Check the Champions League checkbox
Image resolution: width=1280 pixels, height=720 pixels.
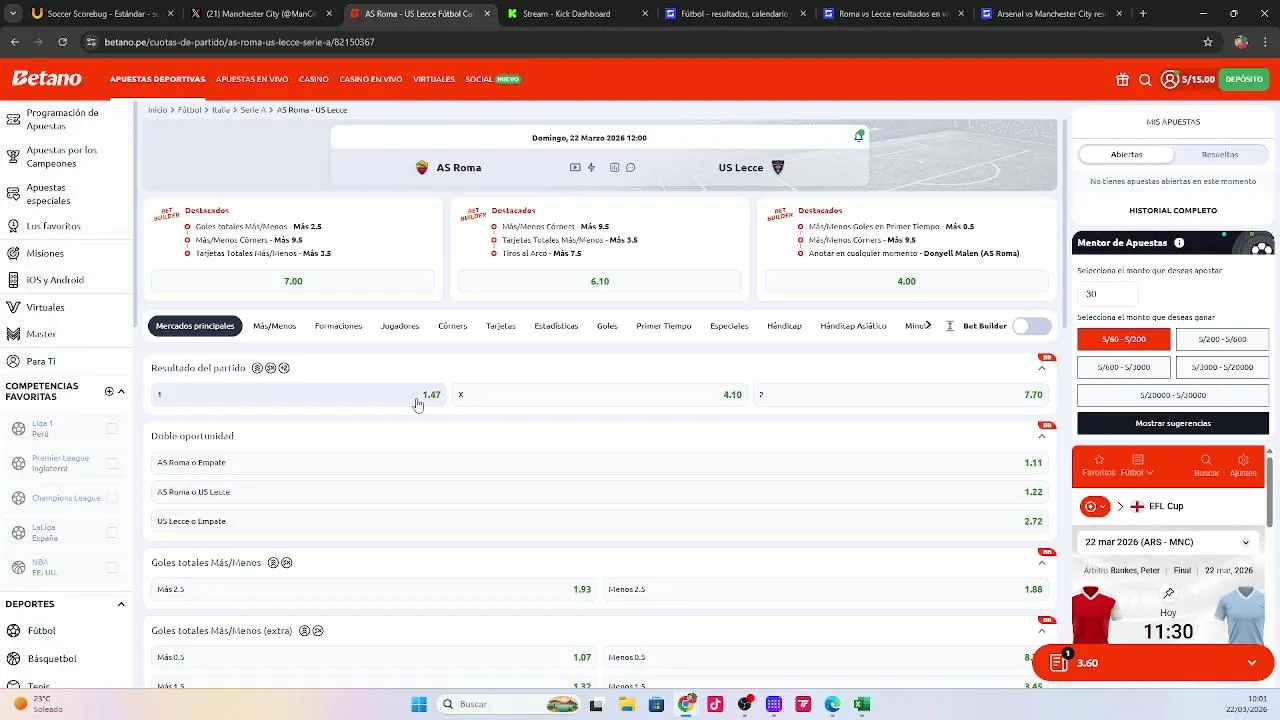tap(112, 498)
